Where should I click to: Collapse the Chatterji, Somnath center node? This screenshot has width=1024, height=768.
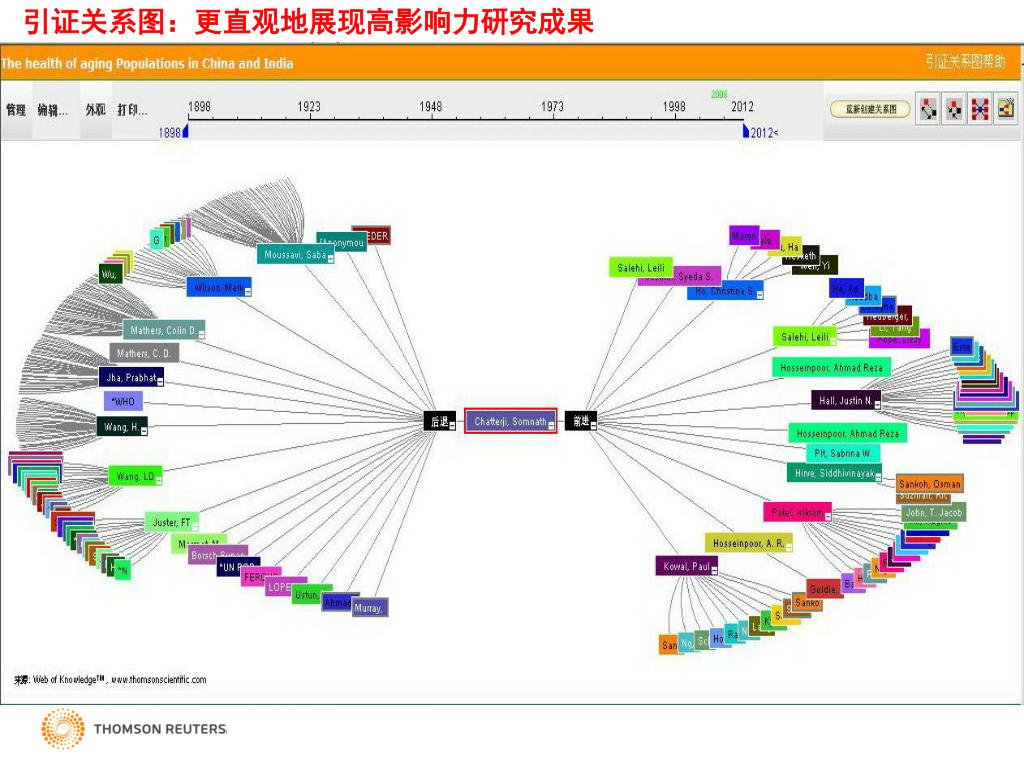click(x=551, y=426)
